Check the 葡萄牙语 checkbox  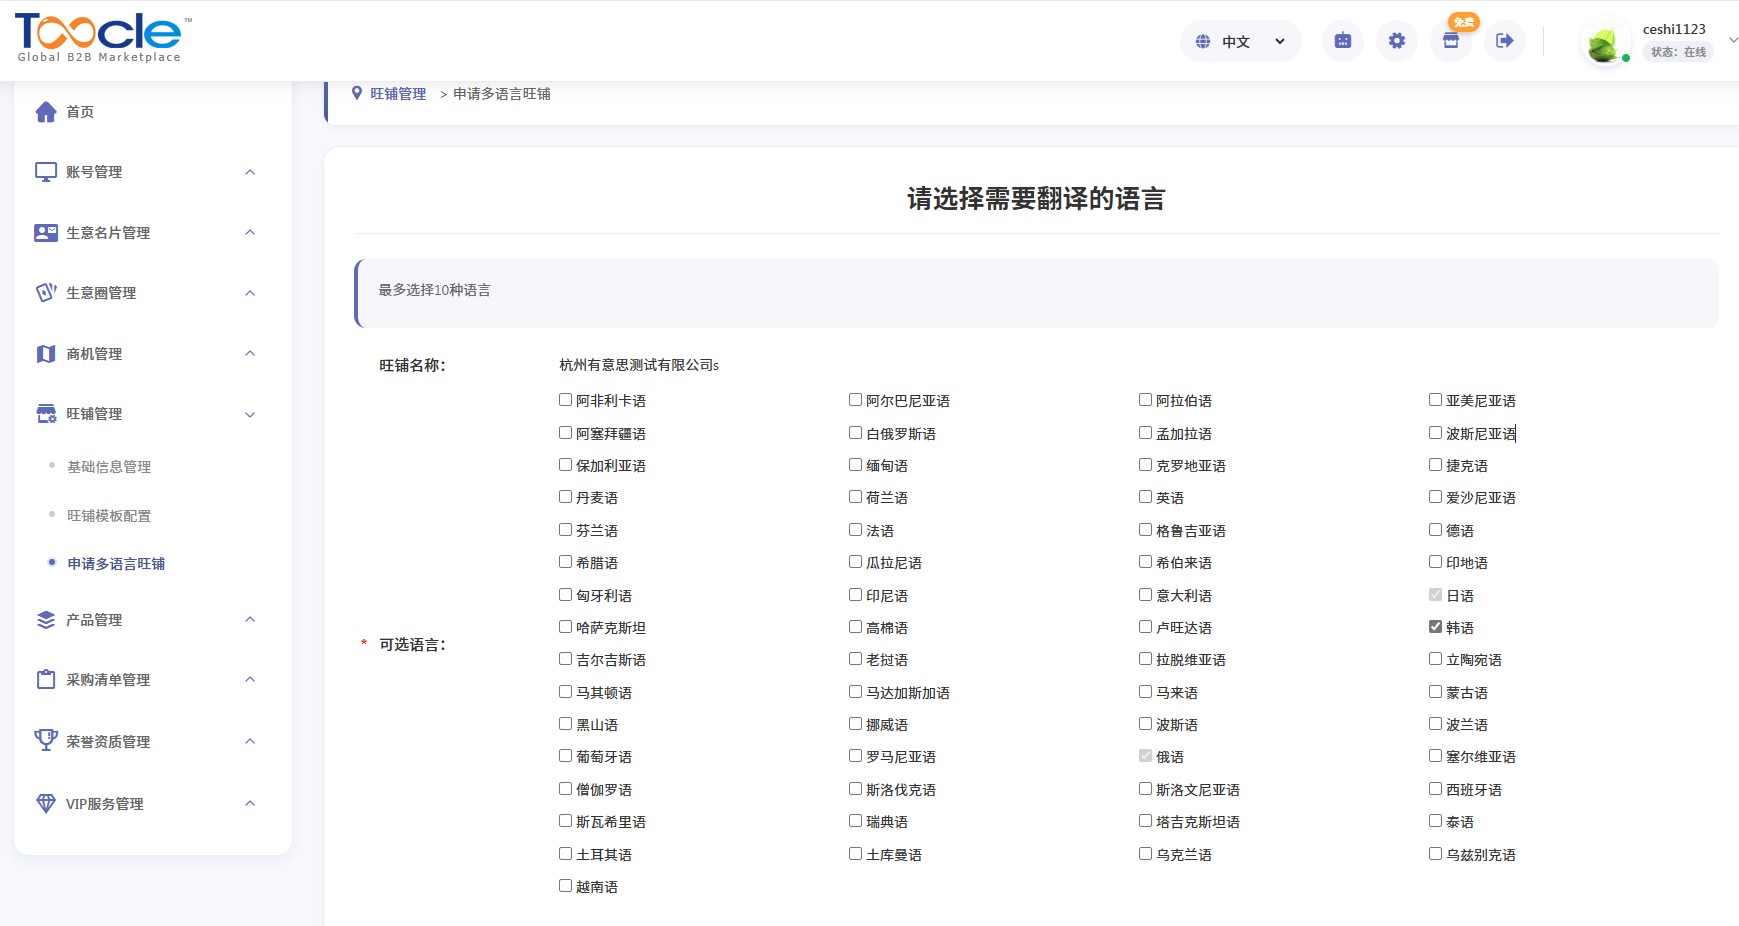(565, 756)
